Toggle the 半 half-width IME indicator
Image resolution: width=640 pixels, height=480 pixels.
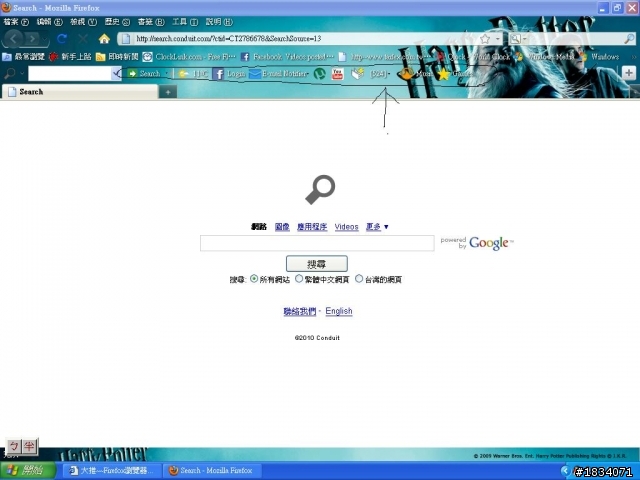(x=29, y=446)
